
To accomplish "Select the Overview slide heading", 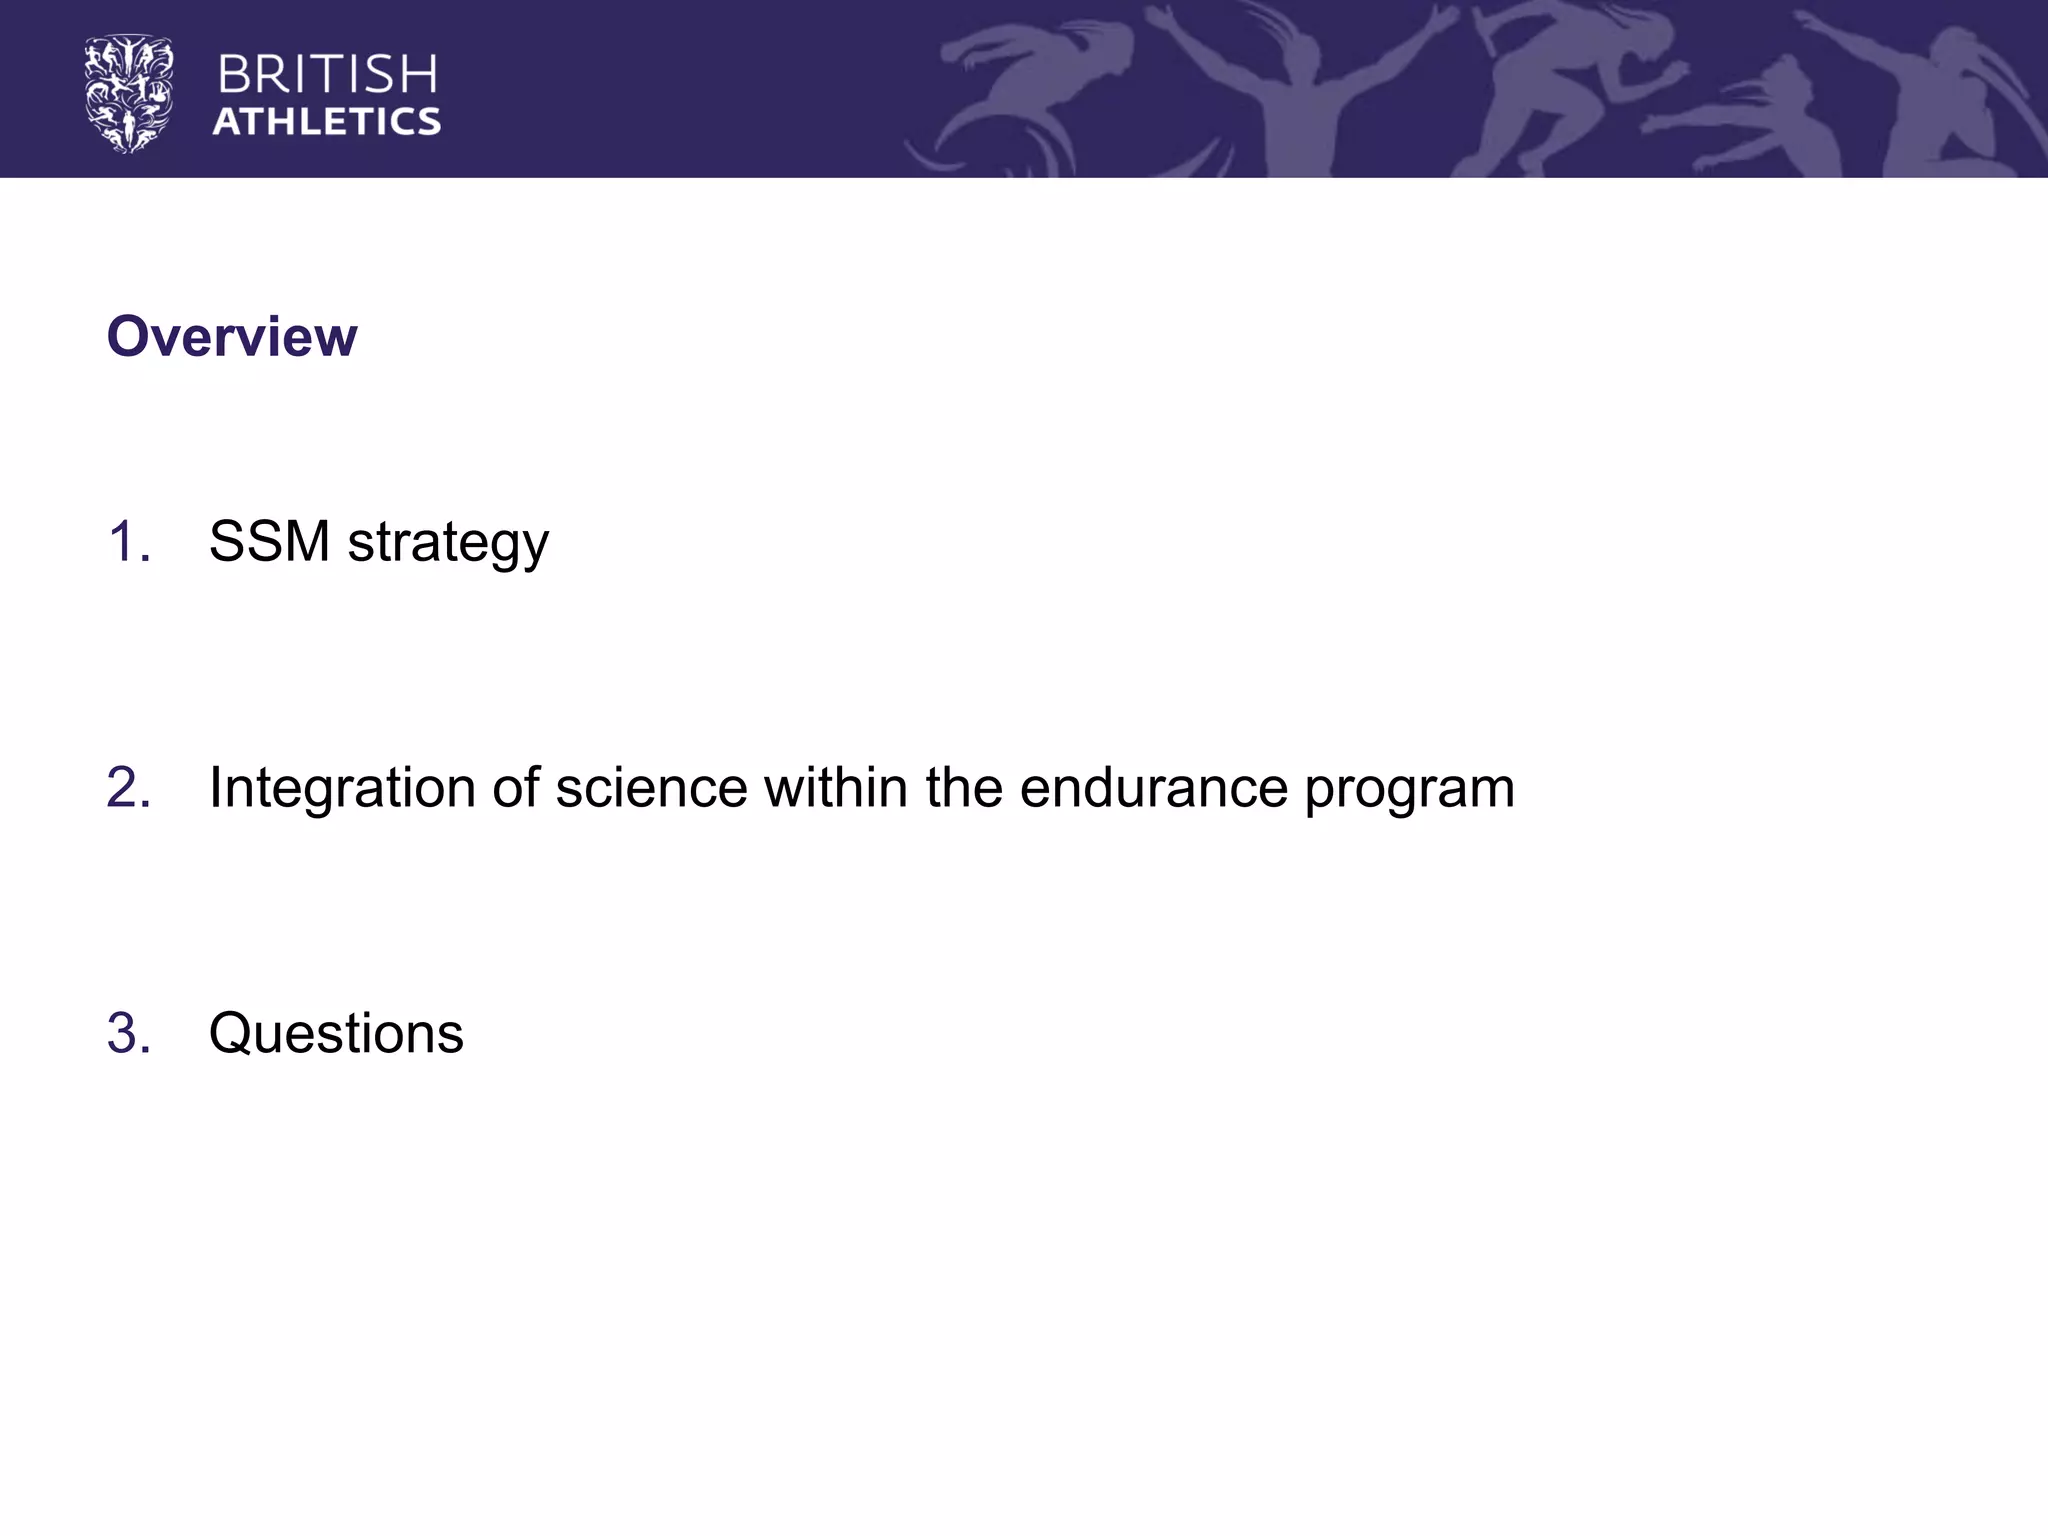I will (231, 336).
